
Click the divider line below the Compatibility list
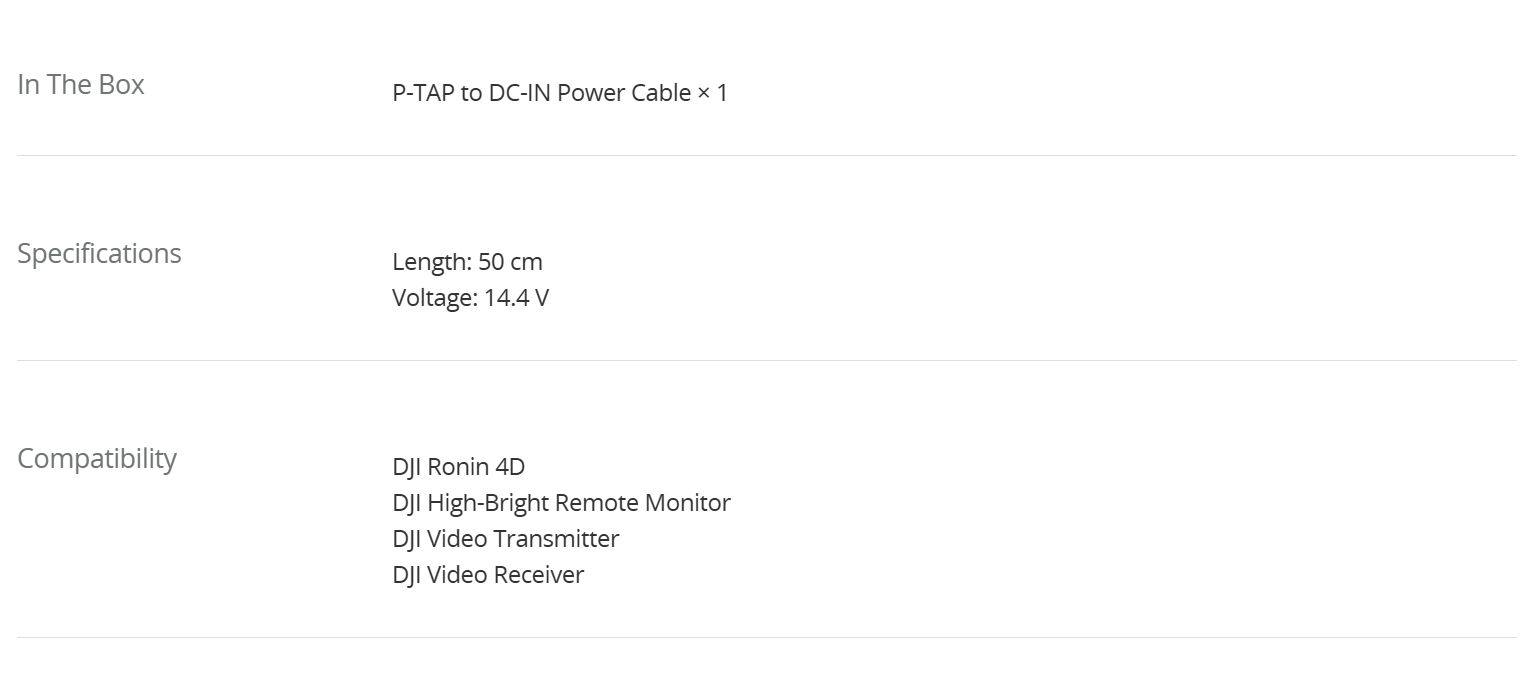767,637
